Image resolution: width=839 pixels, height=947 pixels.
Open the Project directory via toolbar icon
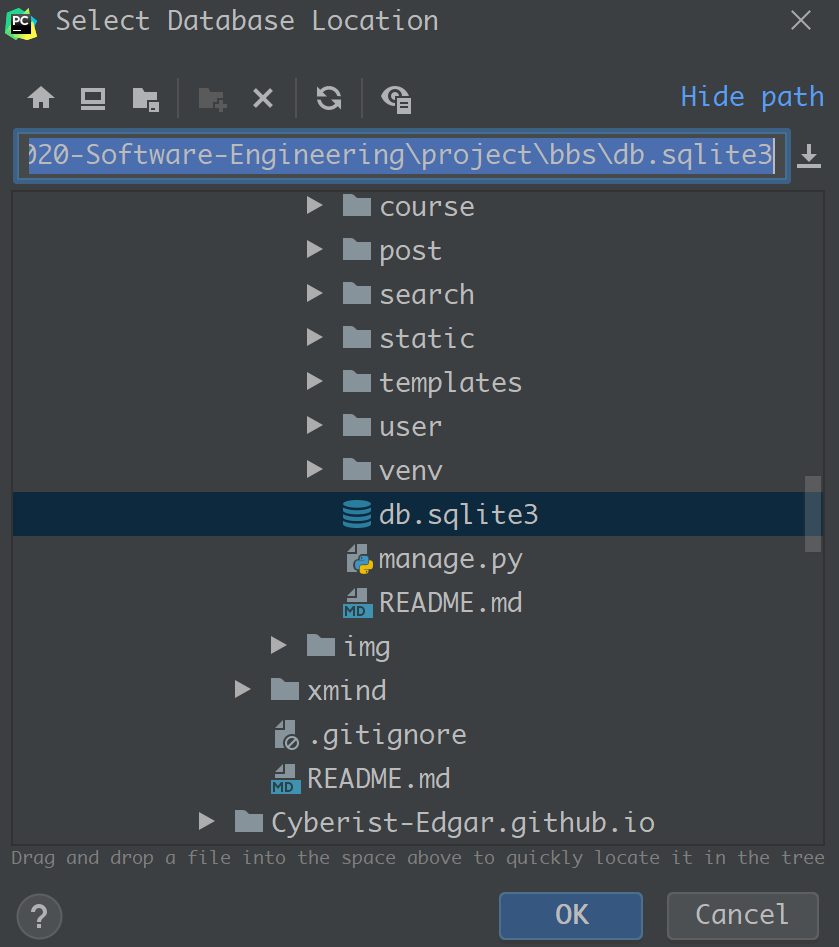point(146,97)
